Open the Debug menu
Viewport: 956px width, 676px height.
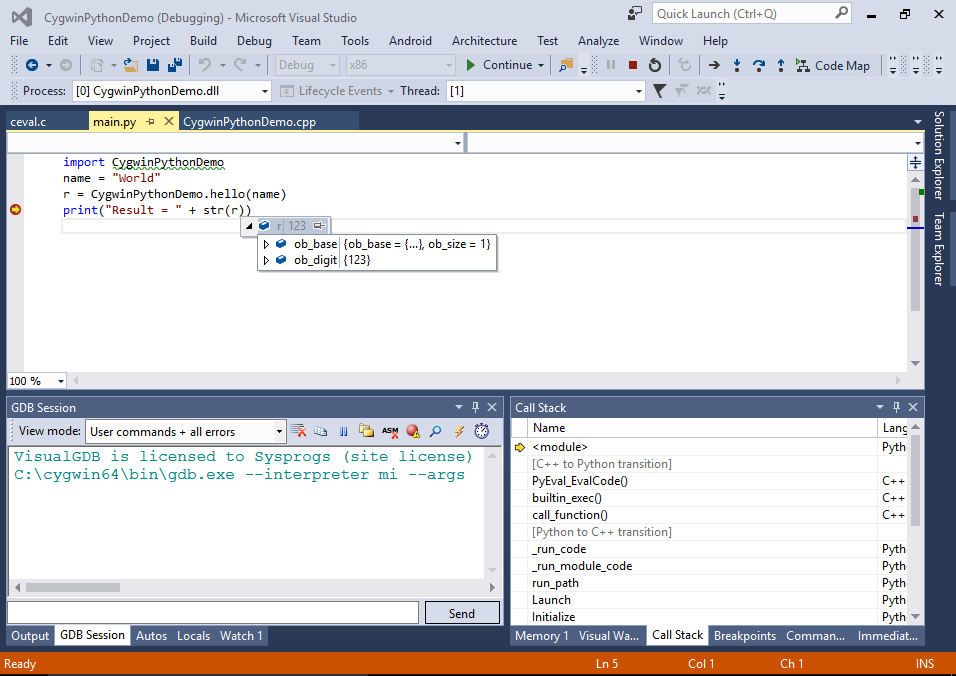click(x=254, y=41)
